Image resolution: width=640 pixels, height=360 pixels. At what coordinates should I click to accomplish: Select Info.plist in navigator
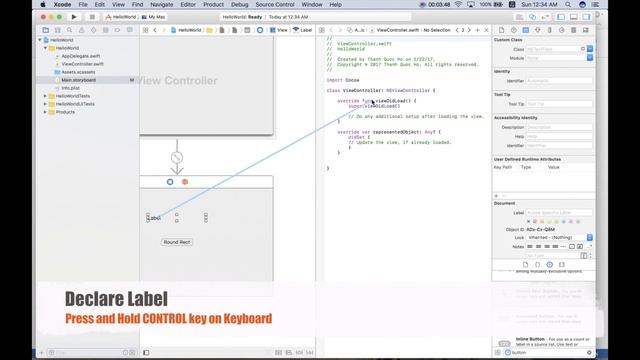pyautogui.click(x=70, y=88)
